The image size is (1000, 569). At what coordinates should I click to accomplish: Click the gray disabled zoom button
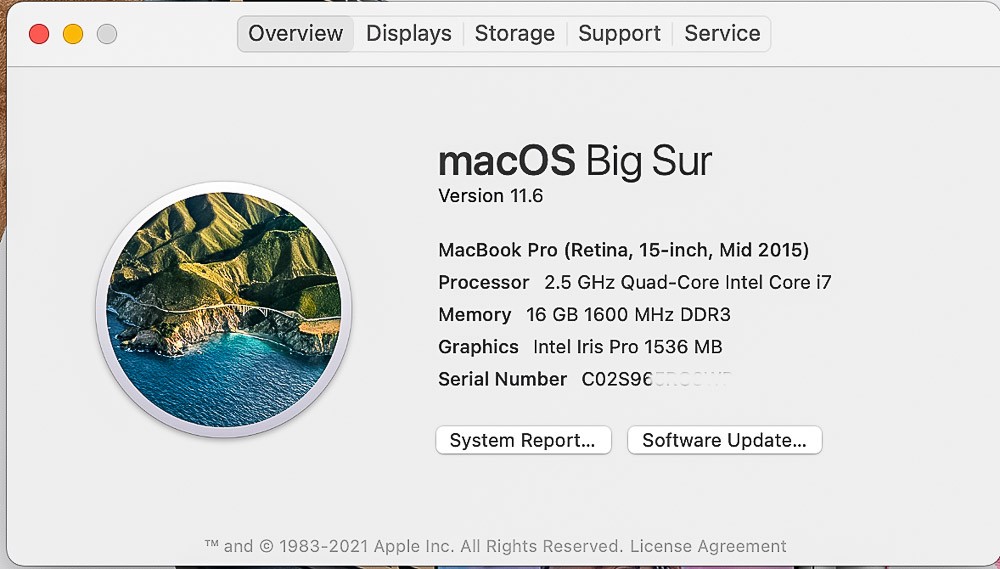(107, 34)
